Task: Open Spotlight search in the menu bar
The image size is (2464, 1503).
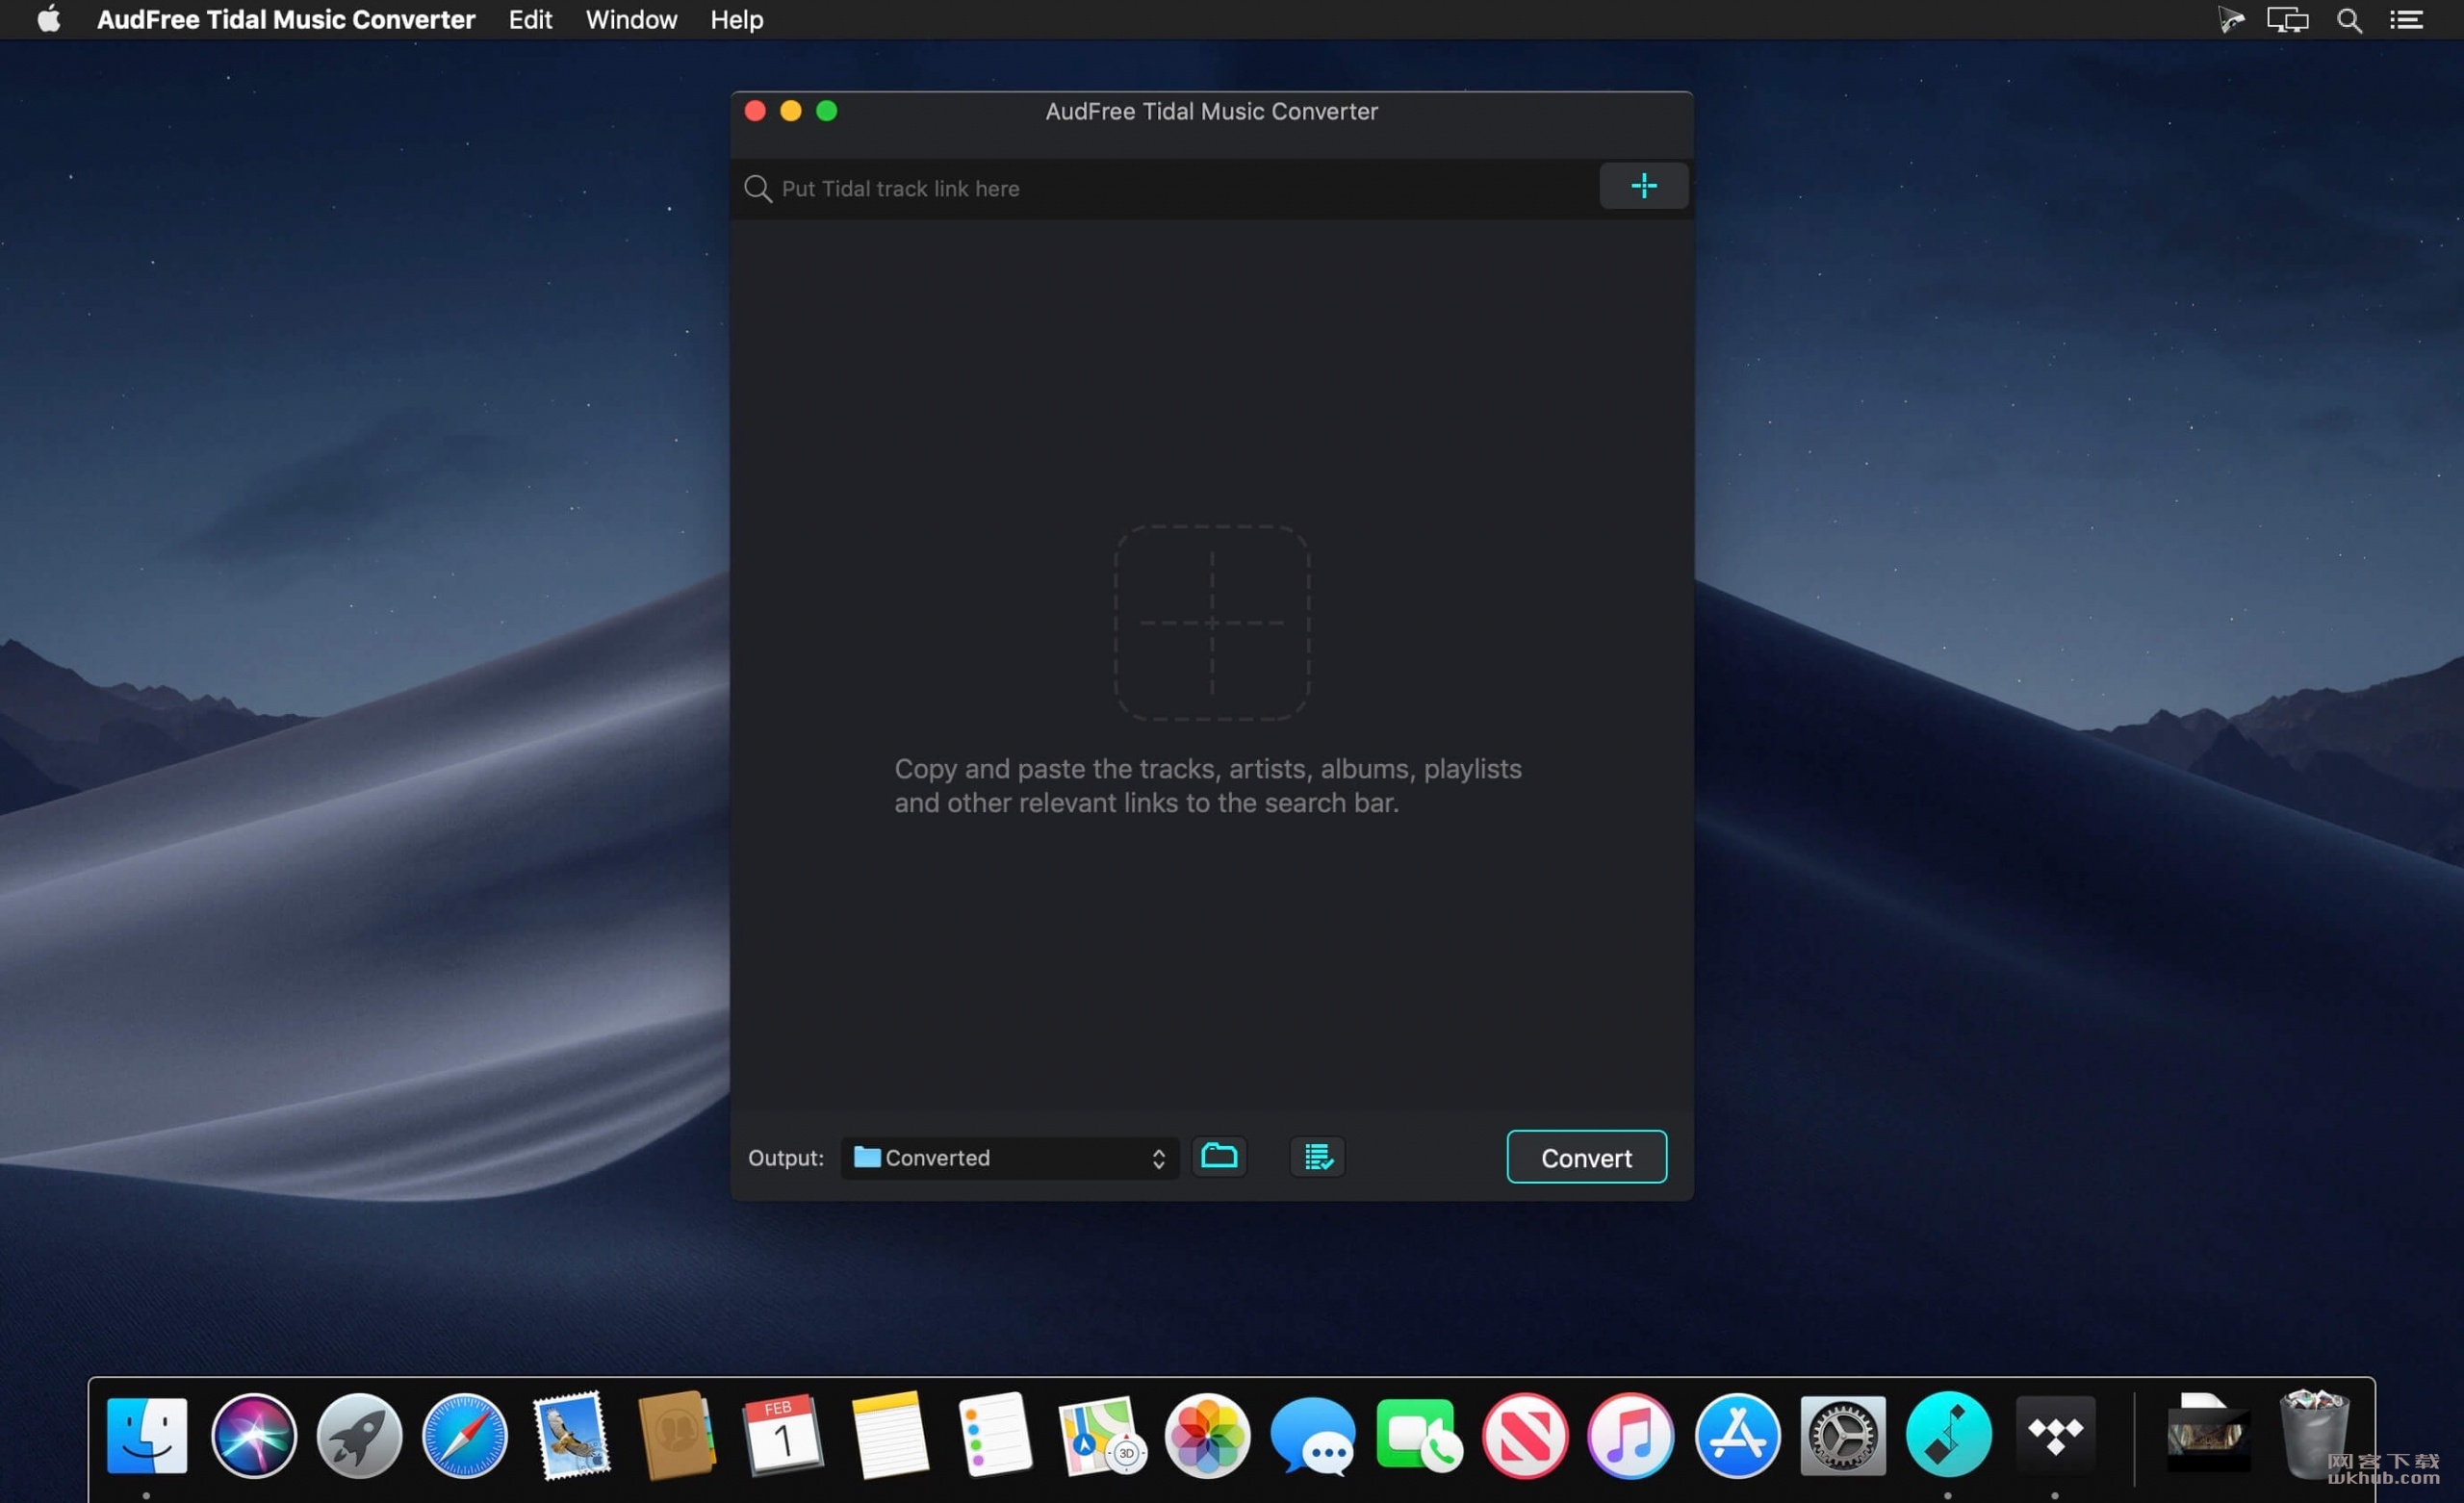Action: pyautogui.click(x=2349, y=20)
